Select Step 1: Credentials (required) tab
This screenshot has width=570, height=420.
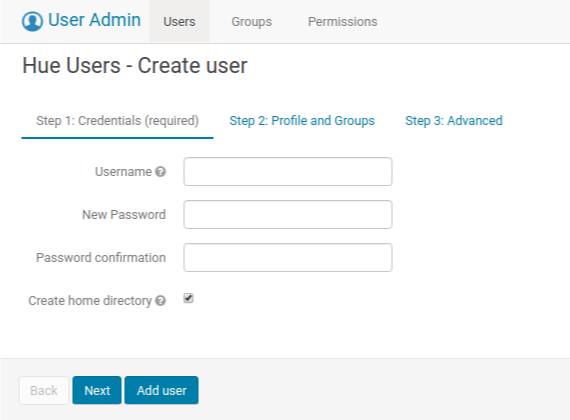click(117, 121)
